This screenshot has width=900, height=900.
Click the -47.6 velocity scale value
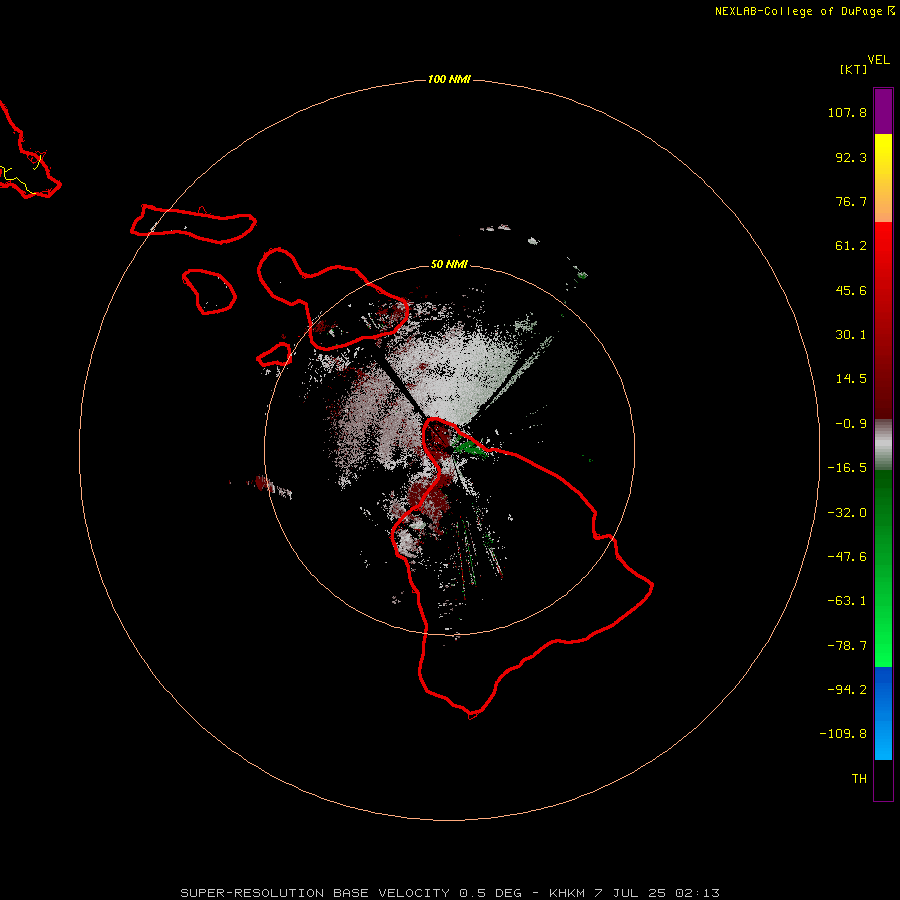click(847, 557)
